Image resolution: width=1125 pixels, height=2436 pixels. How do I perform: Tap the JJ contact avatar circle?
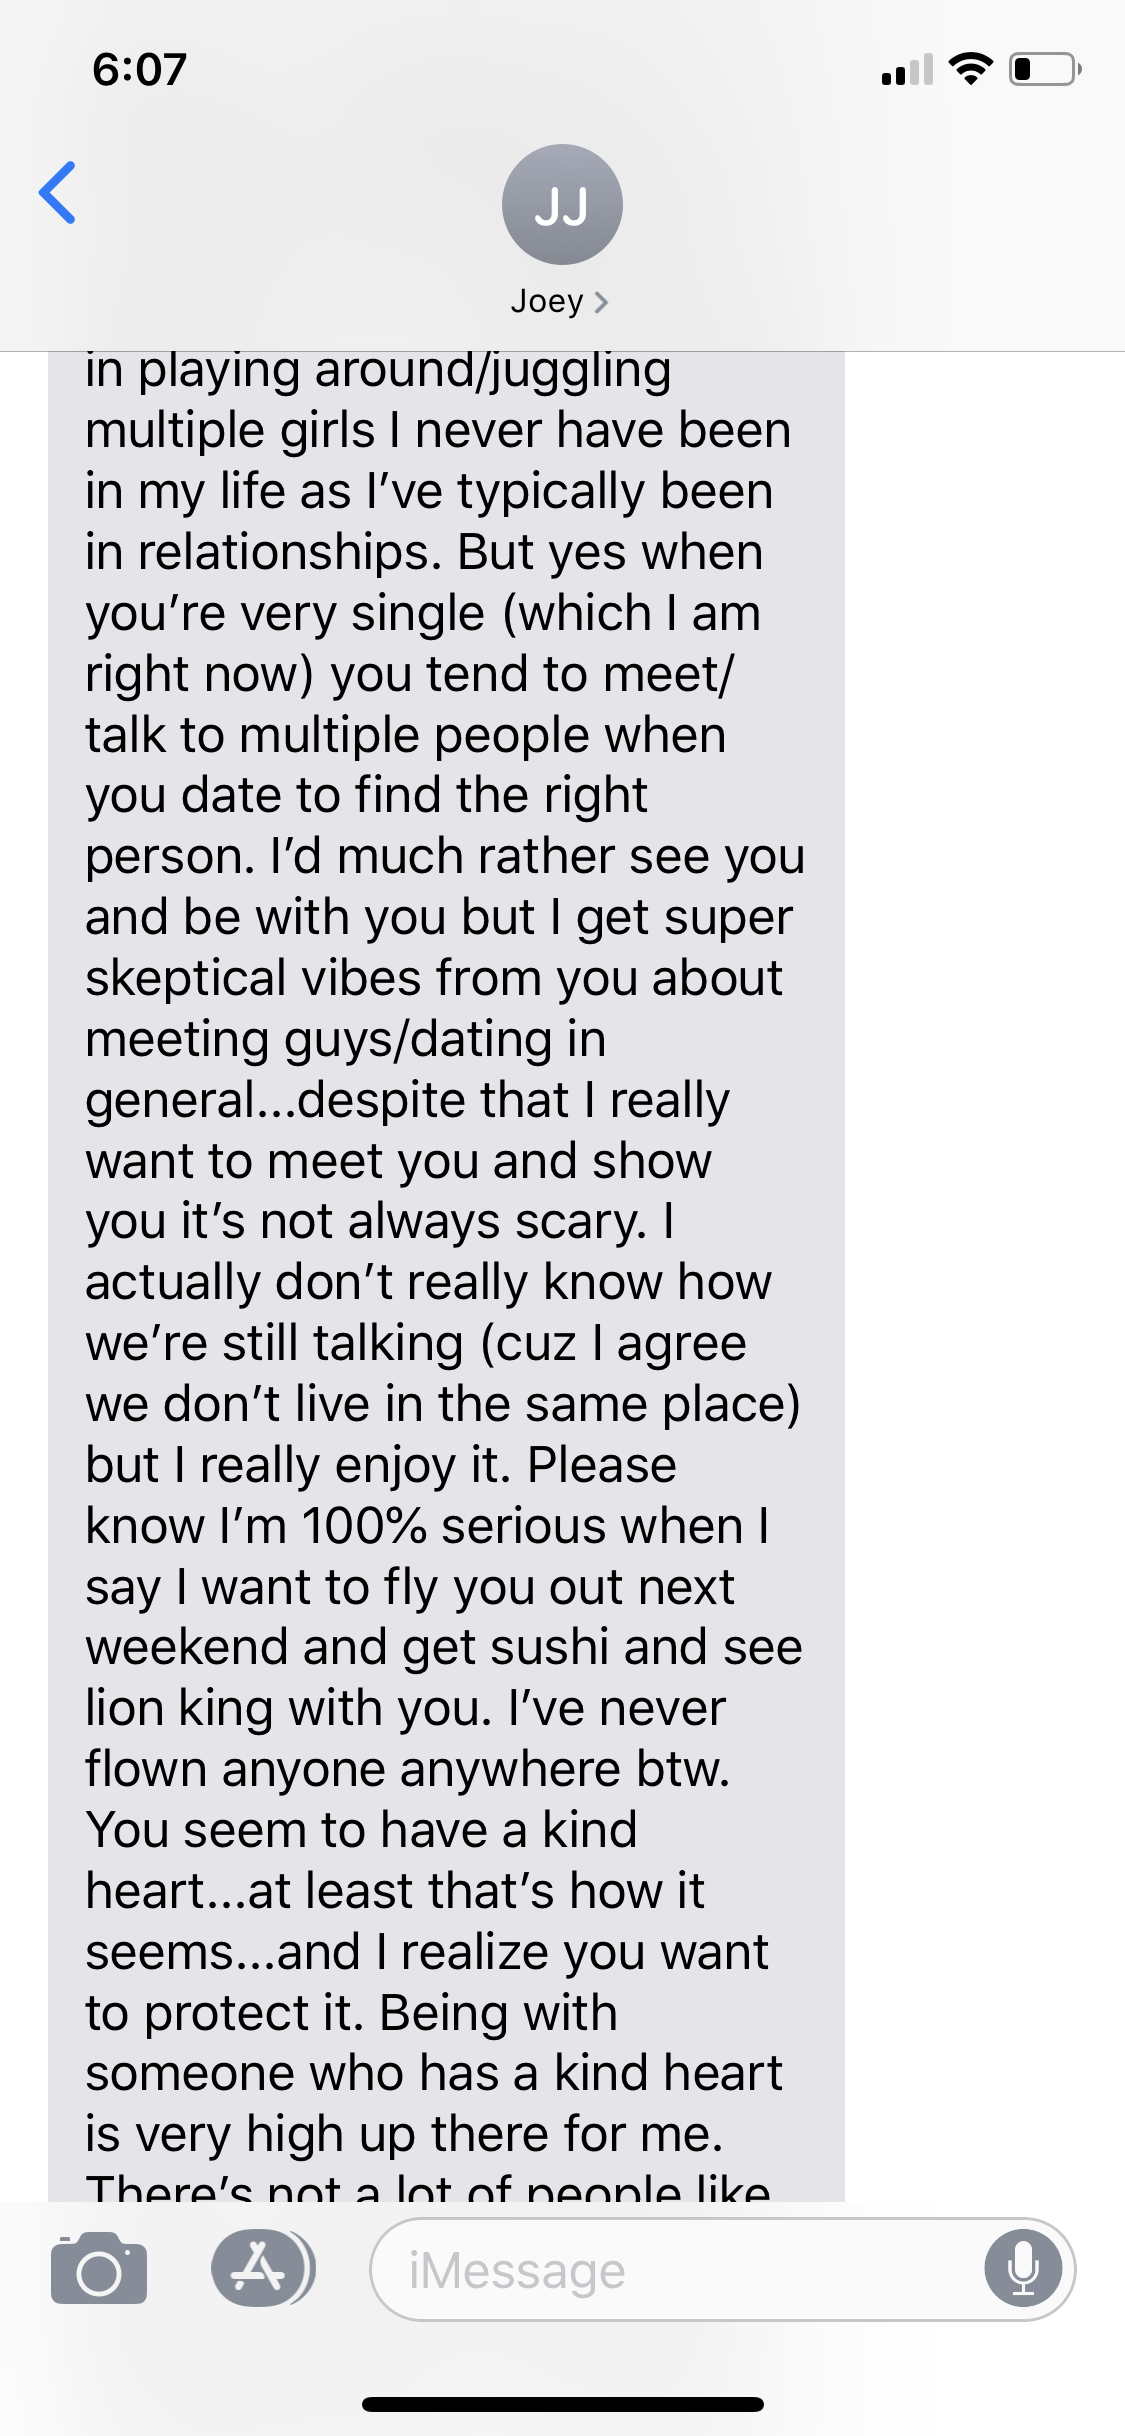(562, 204)
